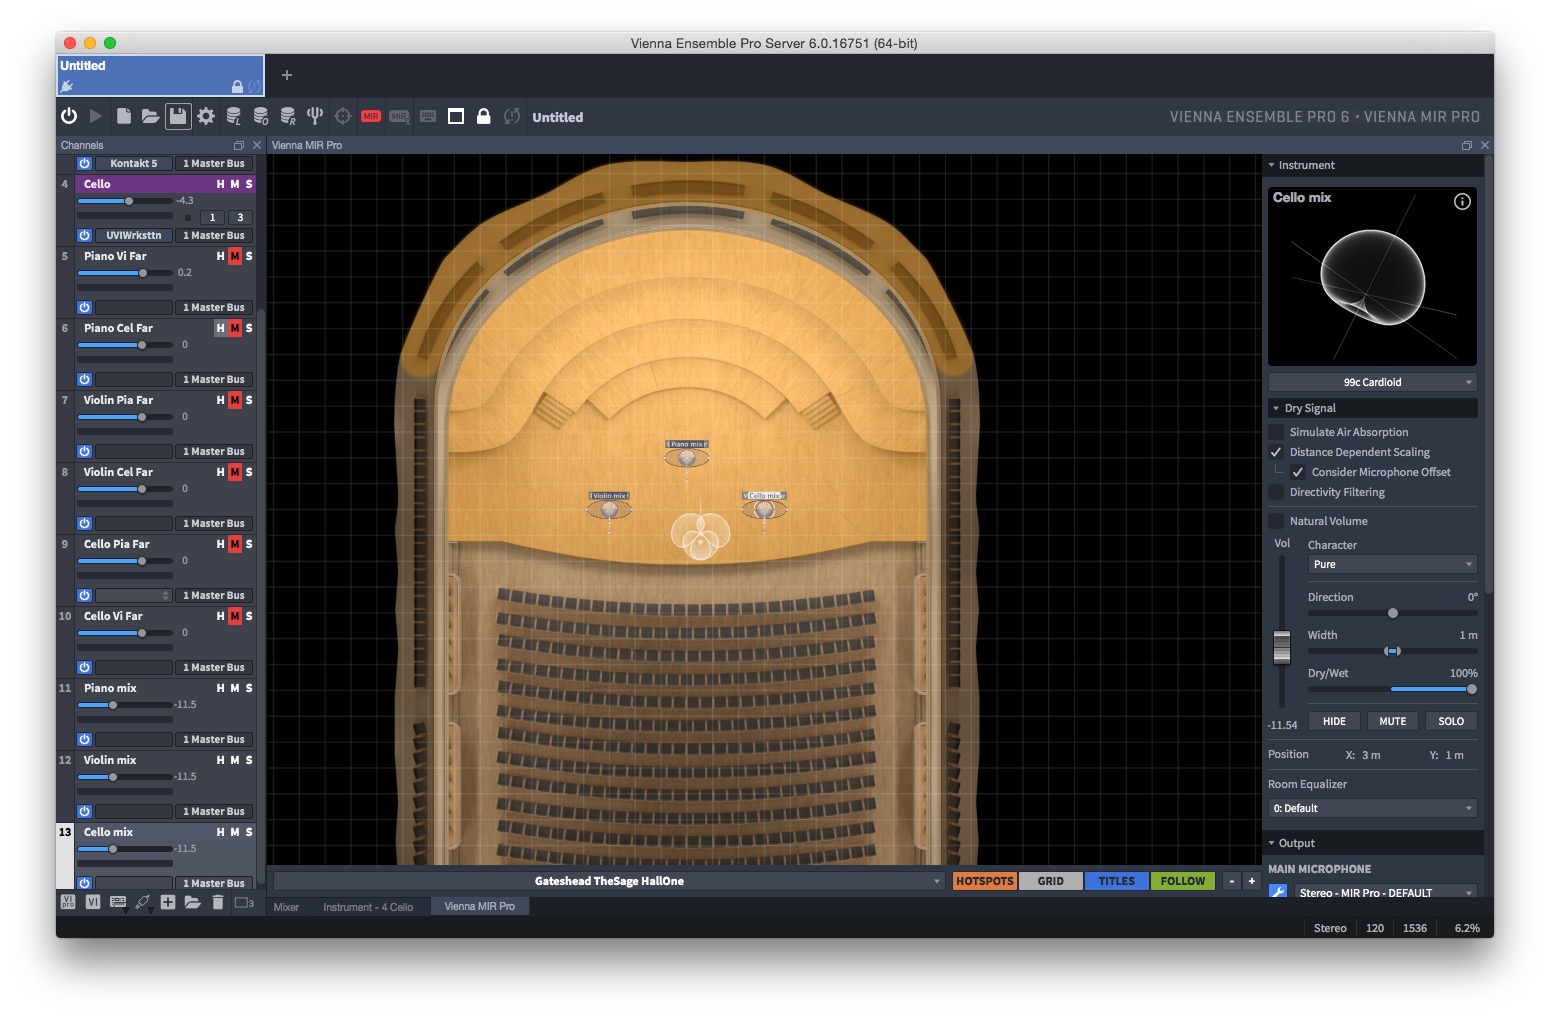This screenshot has height=1018, width=1550.
Task: Click the SOLO button in Instrument panel
Action: coord(1451,721)
